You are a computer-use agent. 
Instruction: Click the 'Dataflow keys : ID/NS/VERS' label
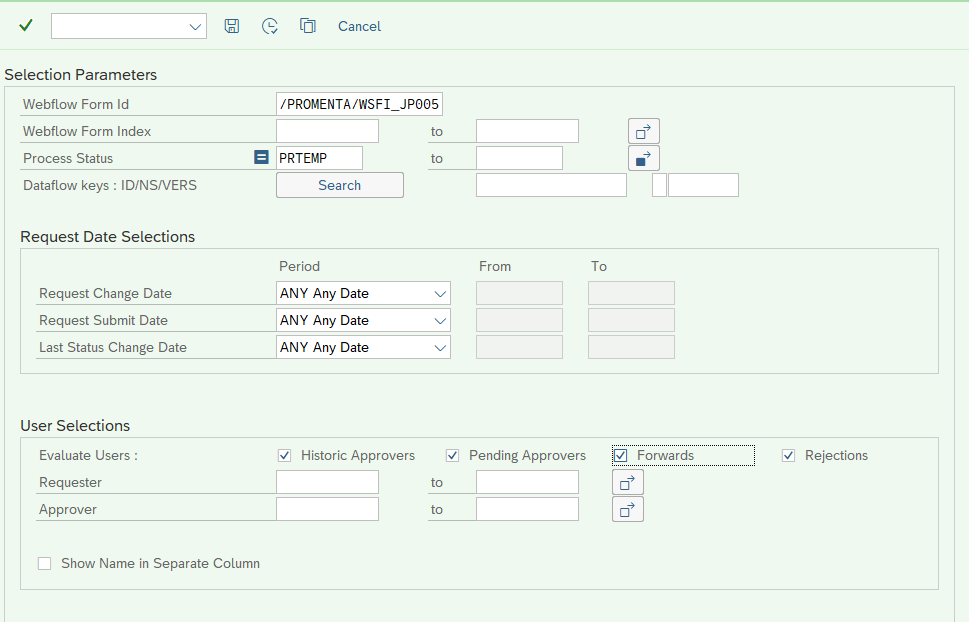tap(110, 185)
